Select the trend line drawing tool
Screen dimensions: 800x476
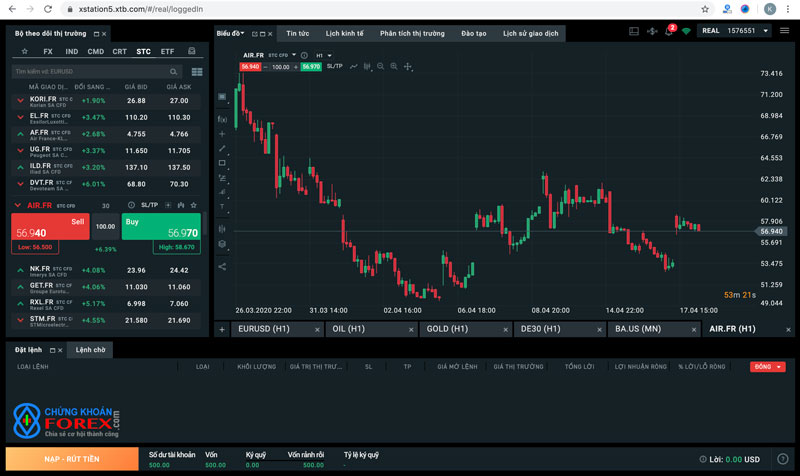(222, 148)
